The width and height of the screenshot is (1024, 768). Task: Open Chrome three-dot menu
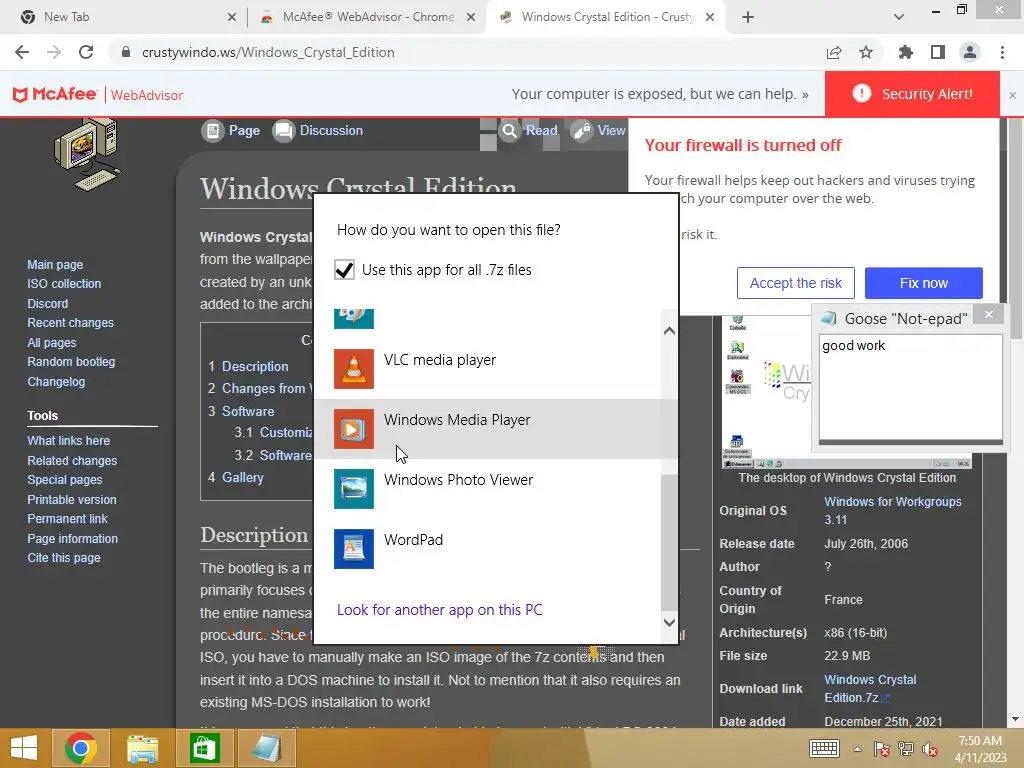click(1002, 52)
